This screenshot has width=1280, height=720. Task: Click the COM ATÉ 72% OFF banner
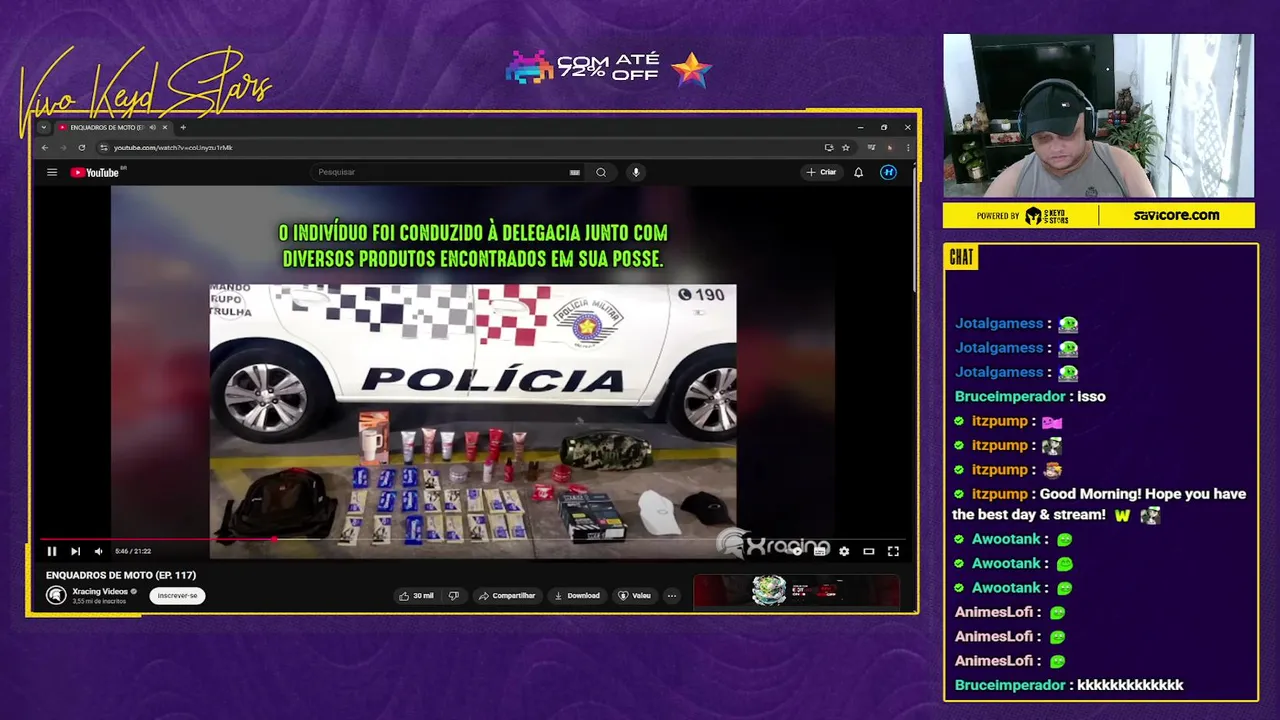click(x=608, y=68)
